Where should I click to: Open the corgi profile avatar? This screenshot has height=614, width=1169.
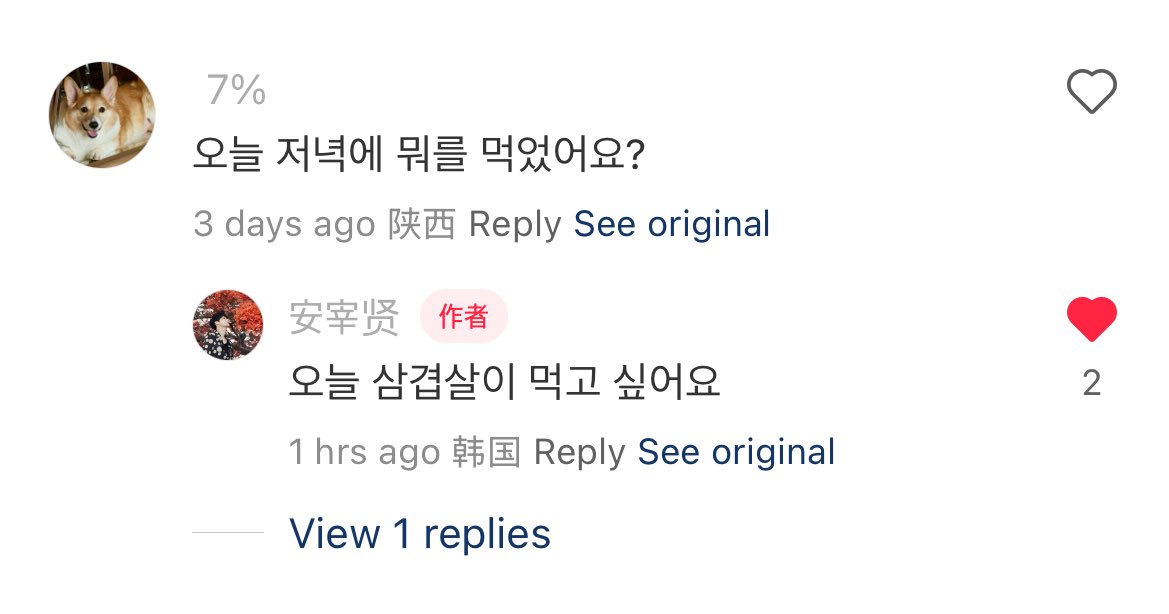tap(102, 114)
